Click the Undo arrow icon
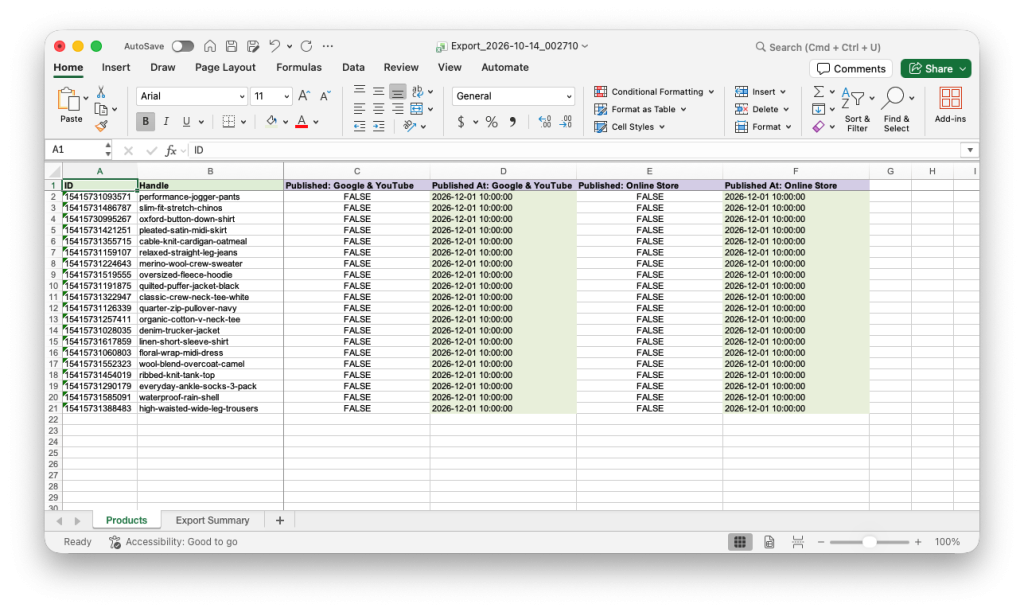 pyautogui.click(x=274, y=46)
